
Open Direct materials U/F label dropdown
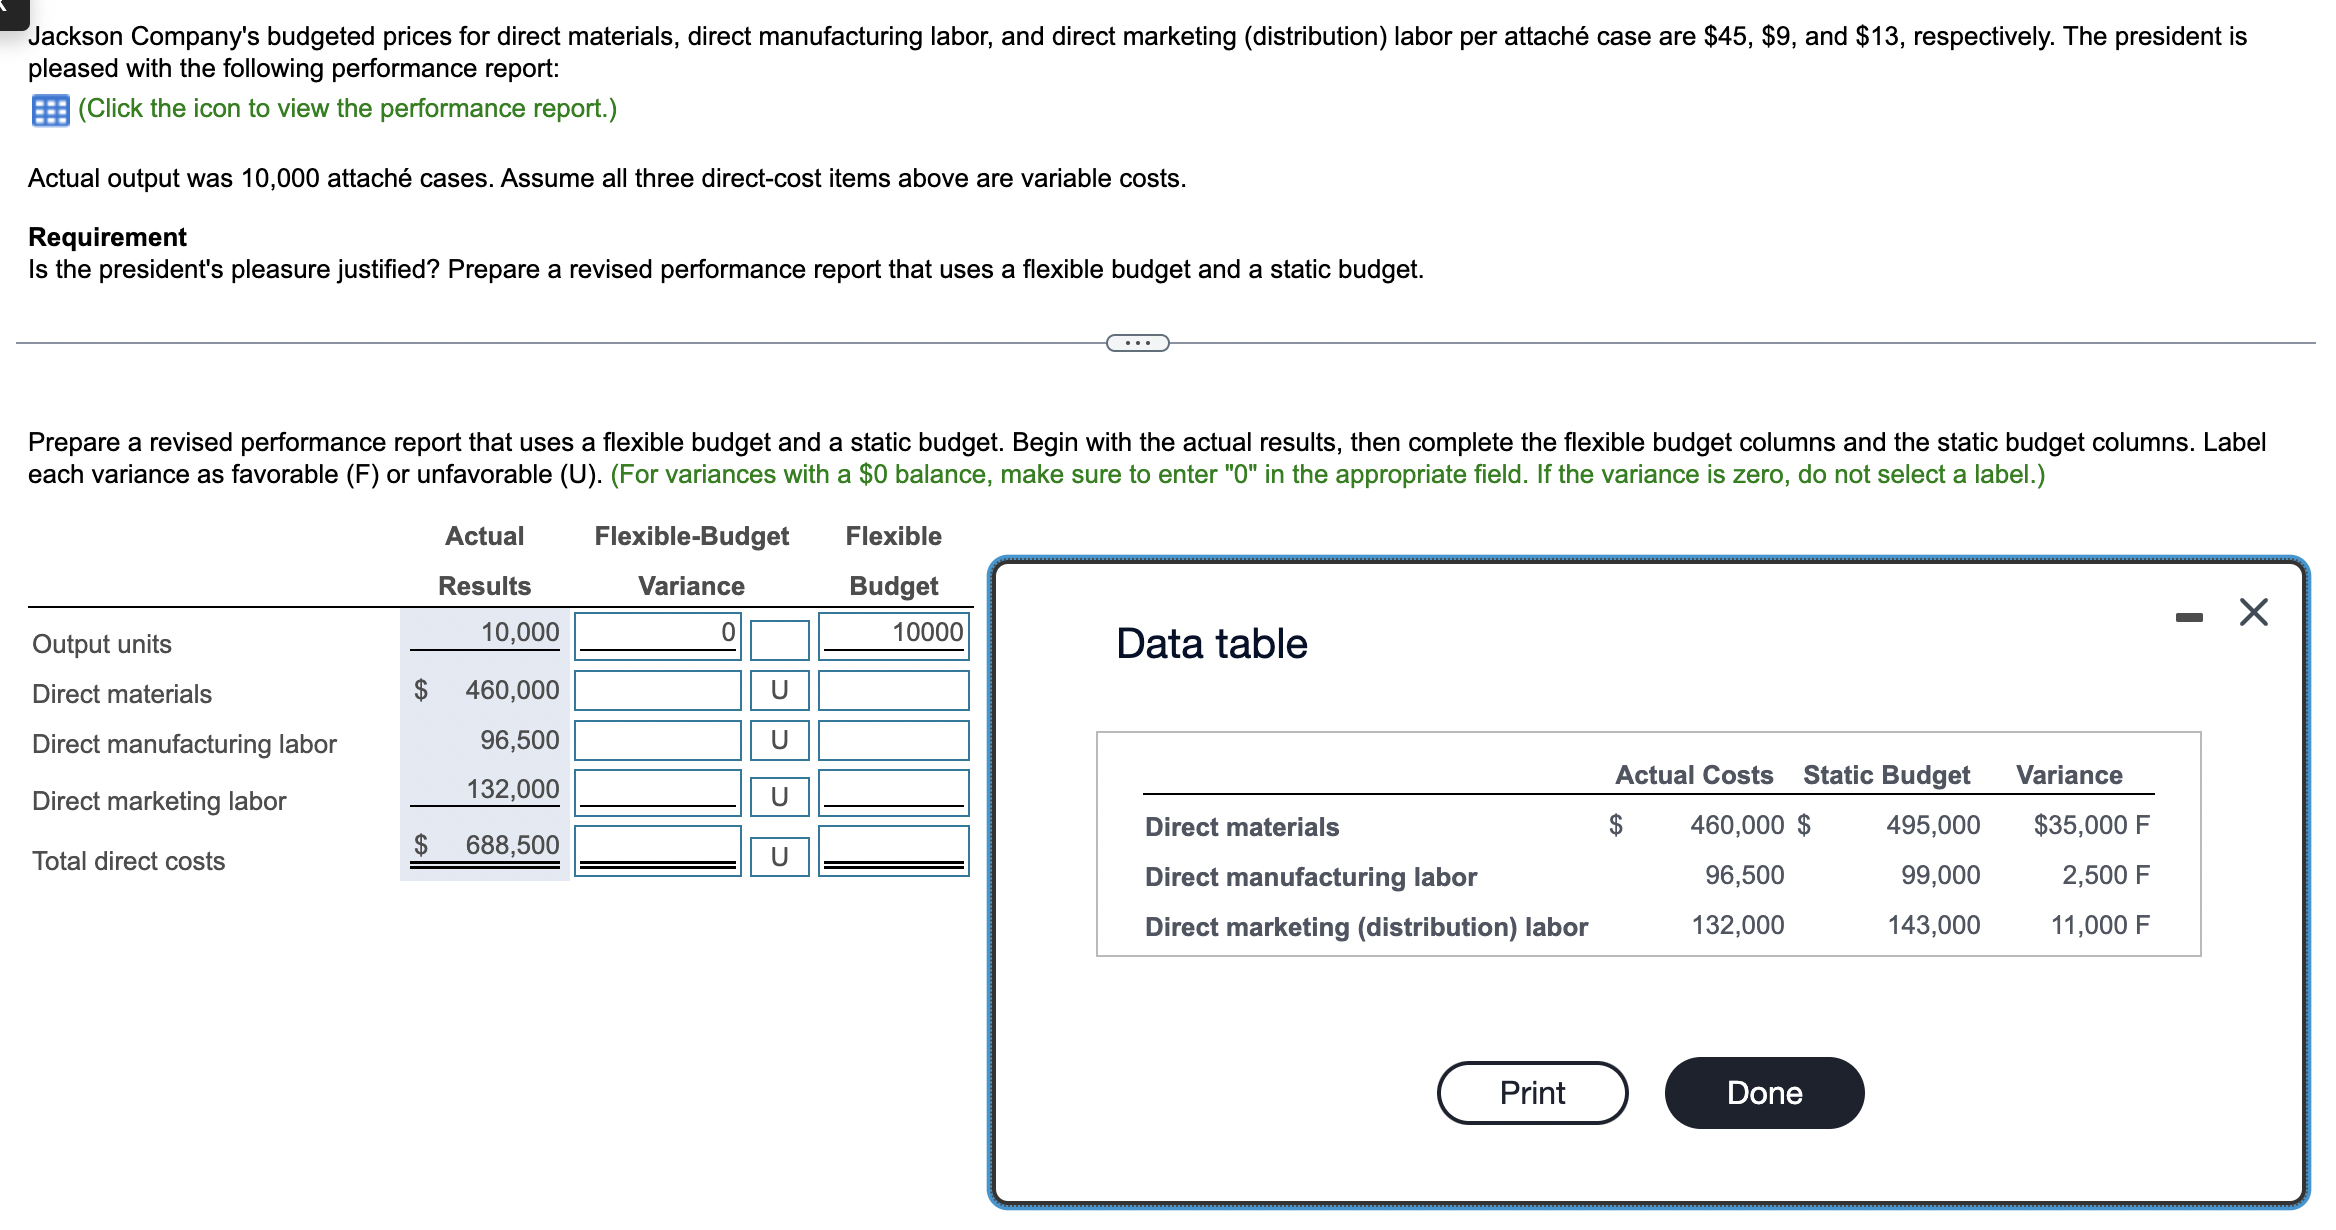click(779, 690)
